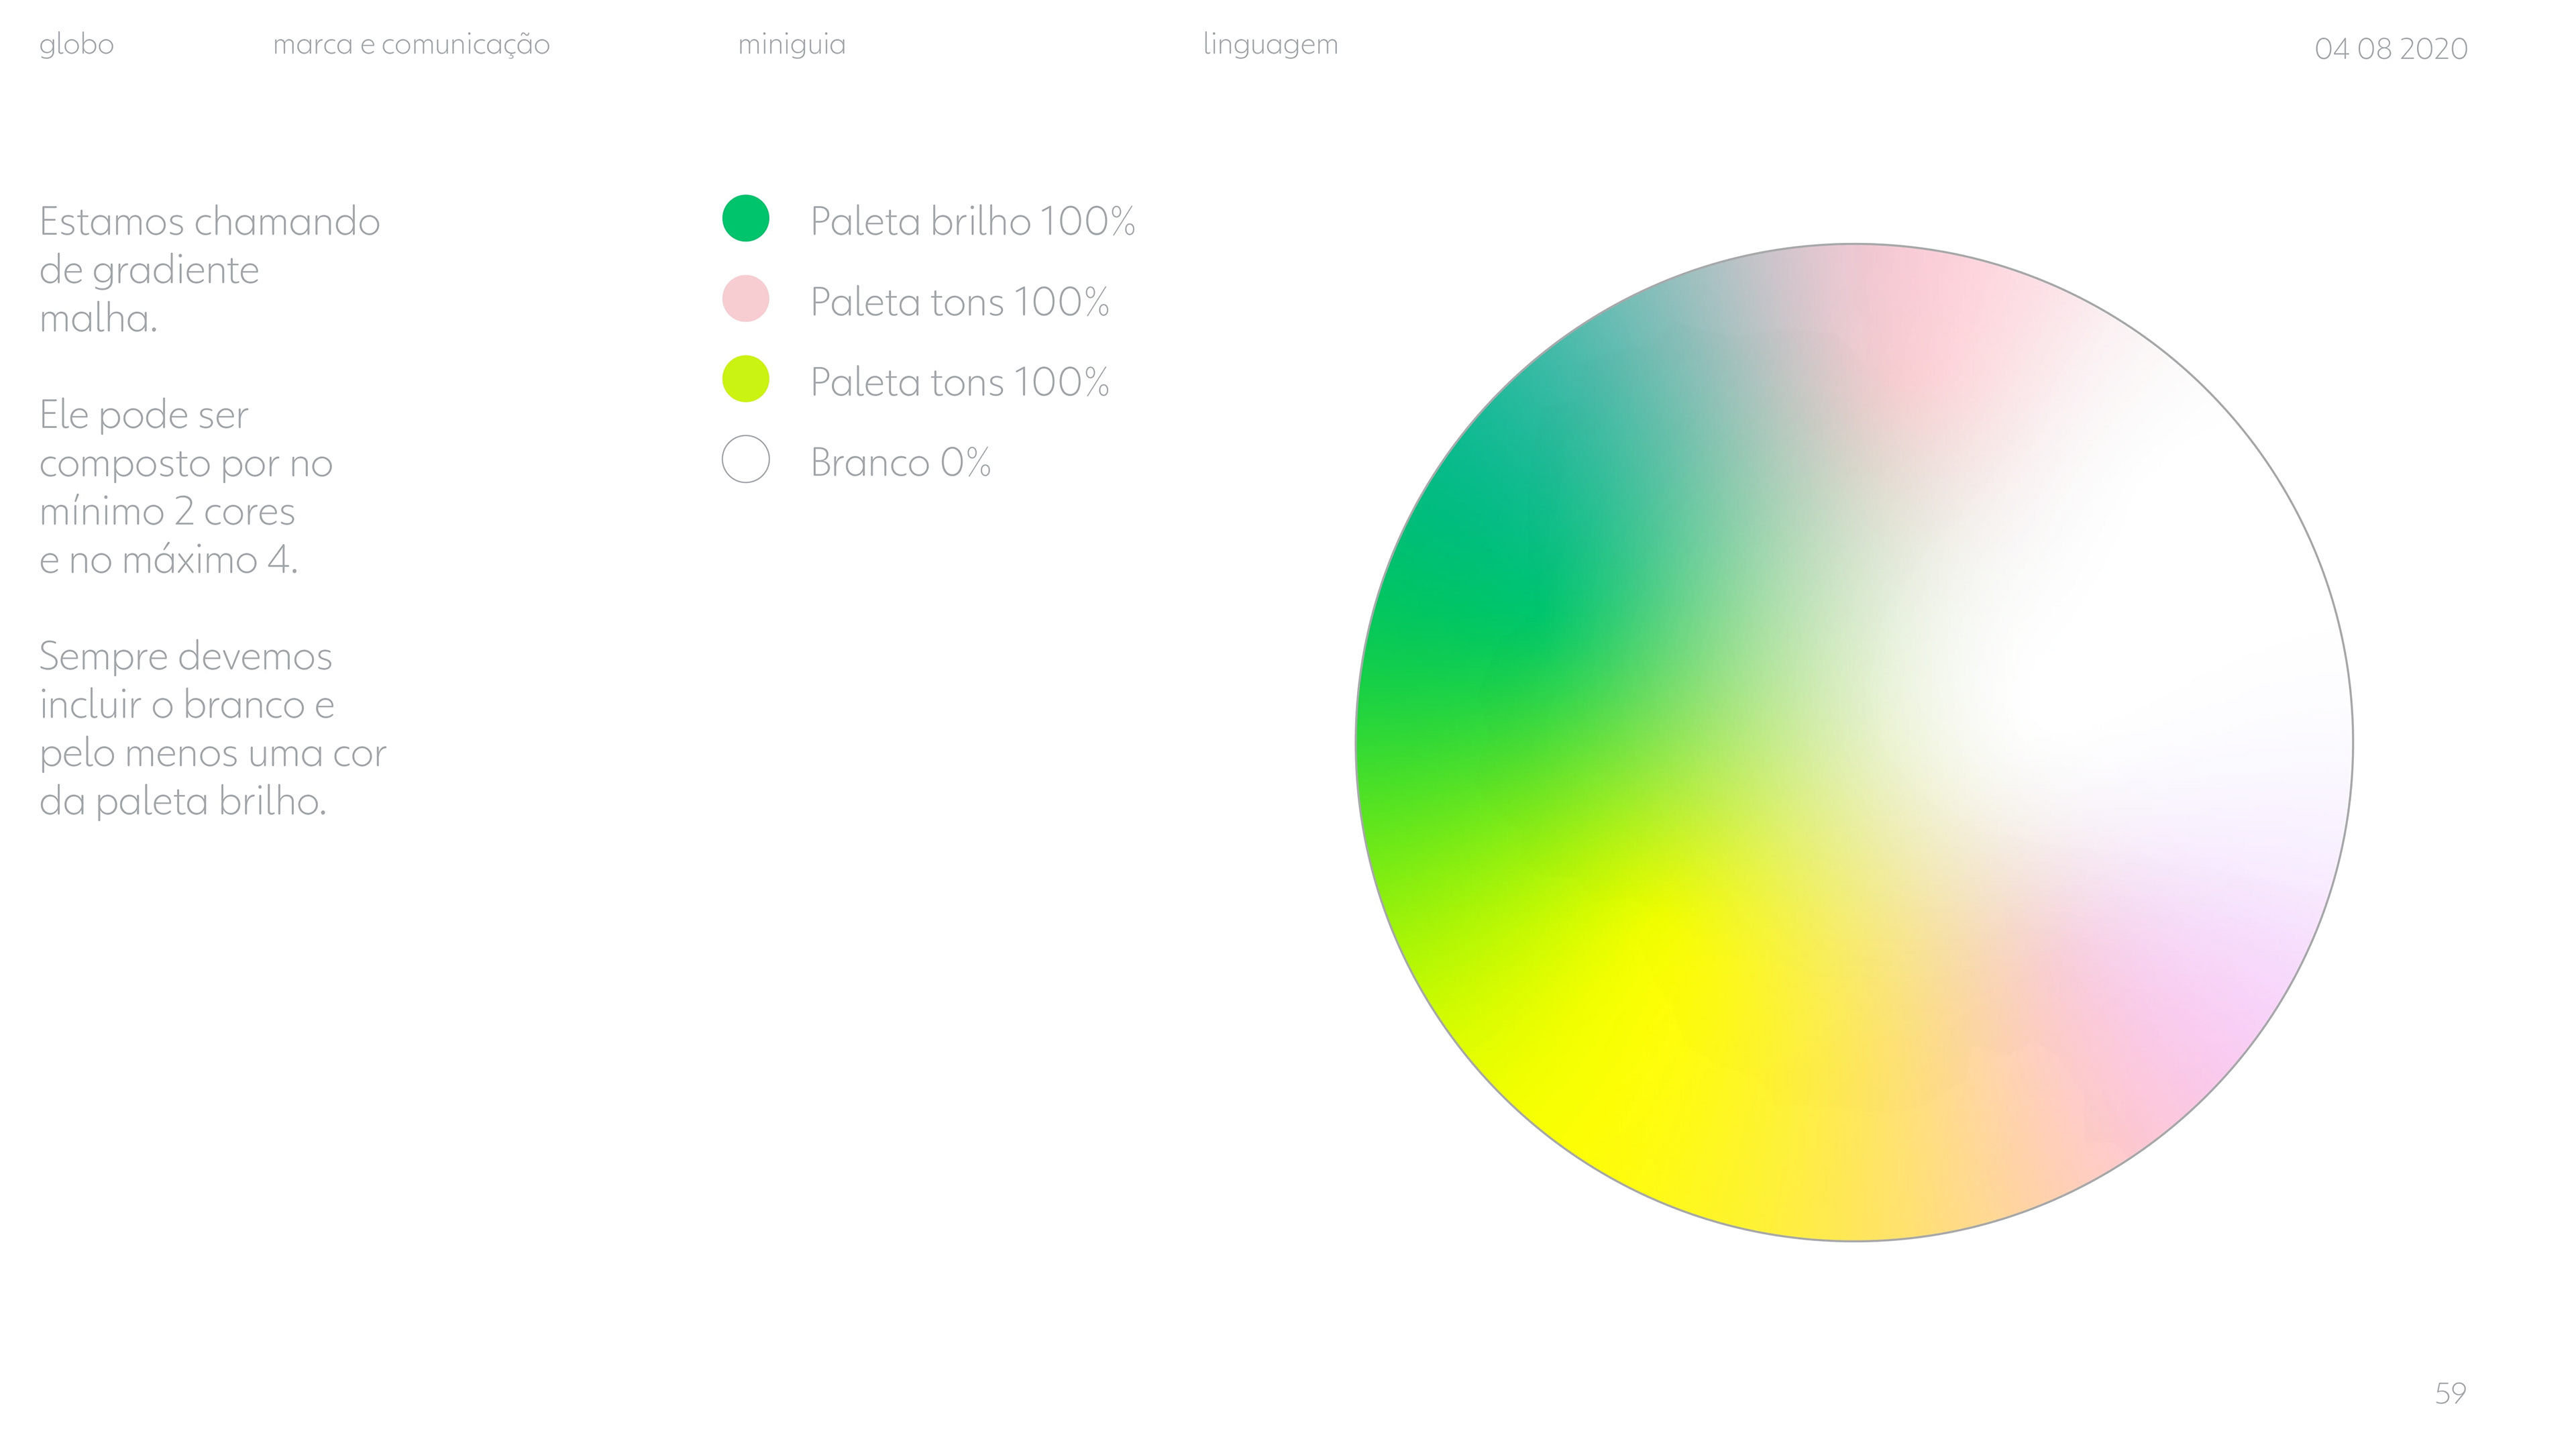Click the 'Sempre devemos incluir o branco' paragraph

click(x=212, y=729)
